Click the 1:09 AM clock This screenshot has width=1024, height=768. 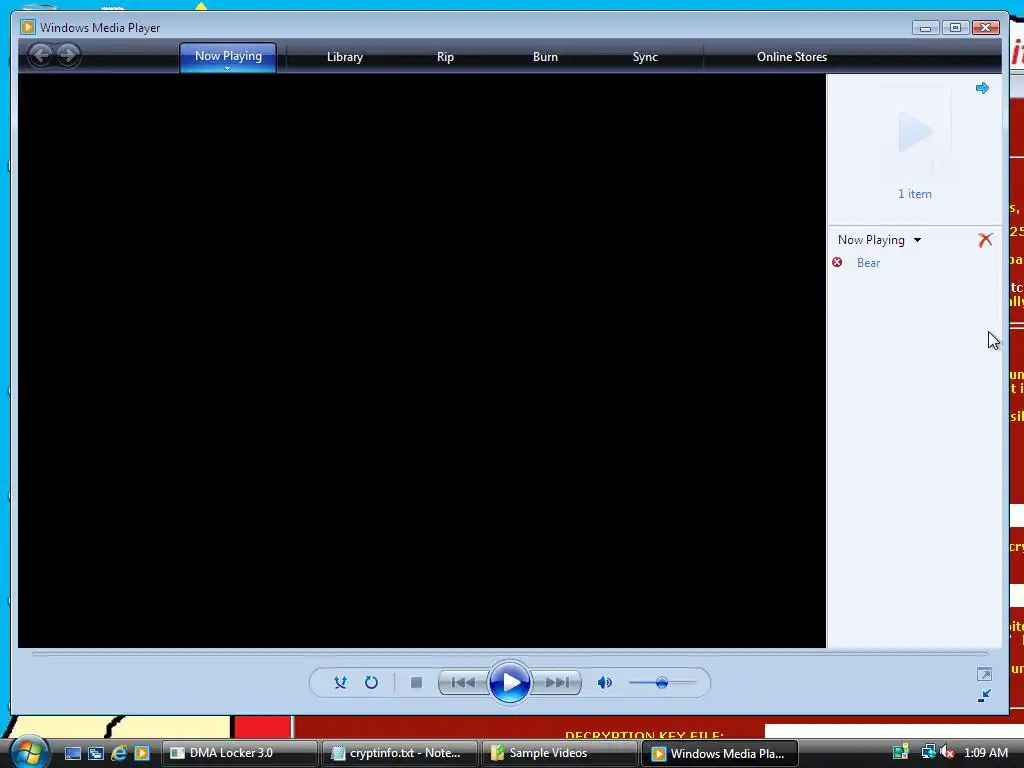click(985, 752)
